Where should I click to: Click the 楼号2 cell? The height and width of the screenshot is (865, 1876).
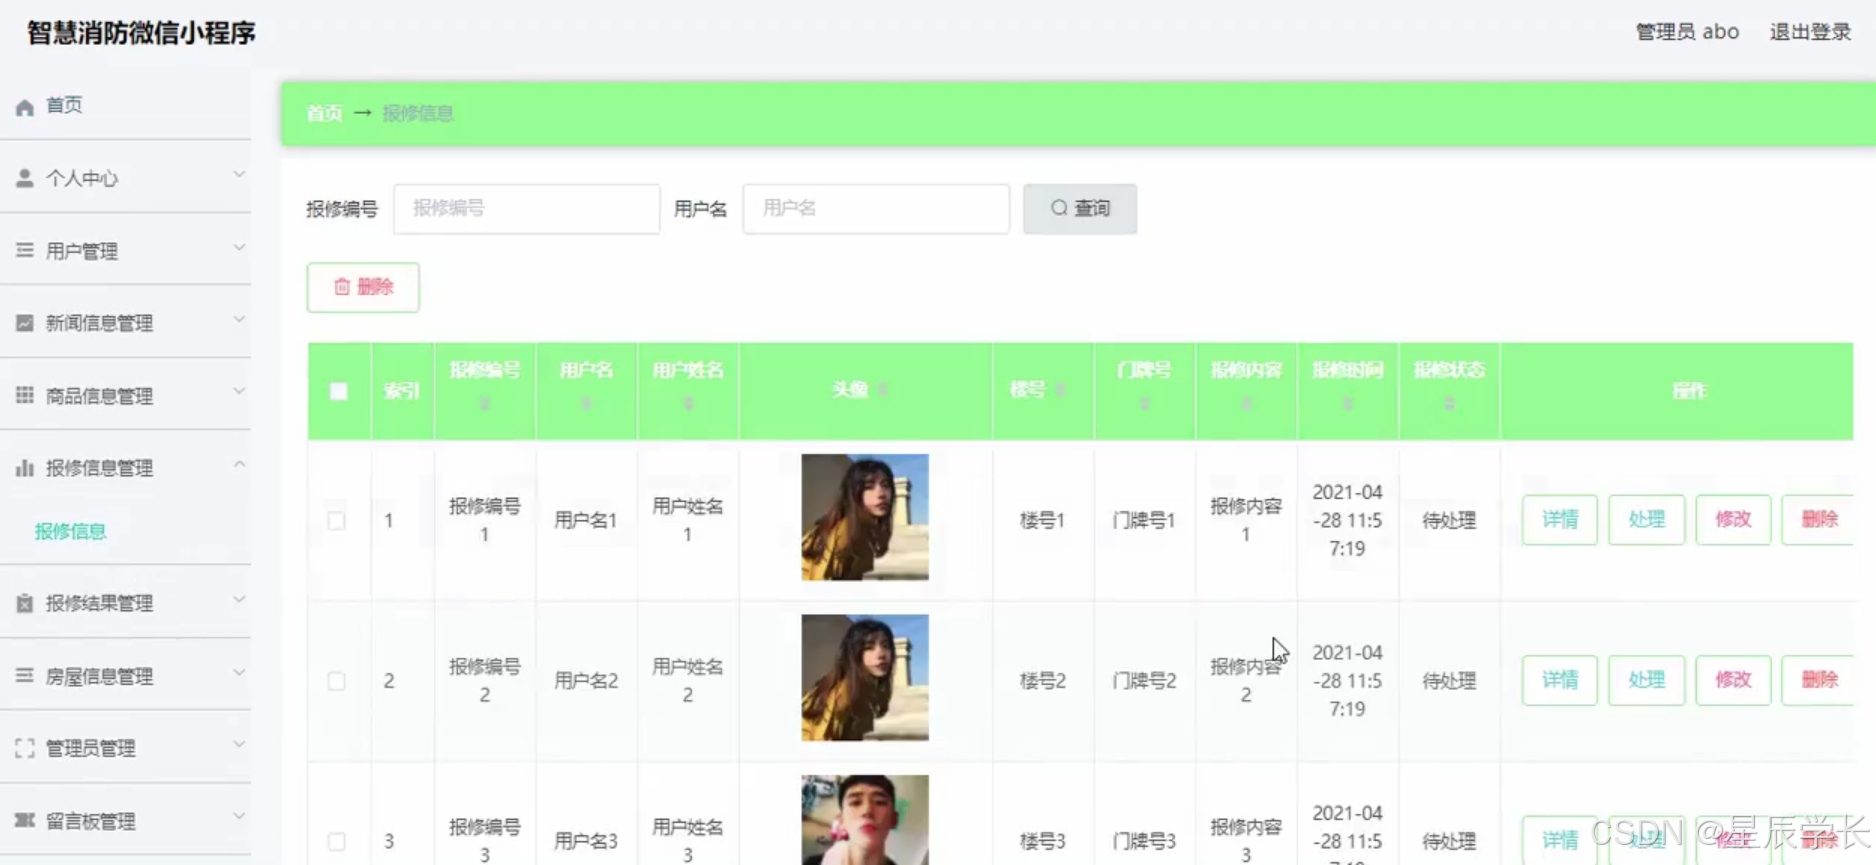(x=1043, y=681)
